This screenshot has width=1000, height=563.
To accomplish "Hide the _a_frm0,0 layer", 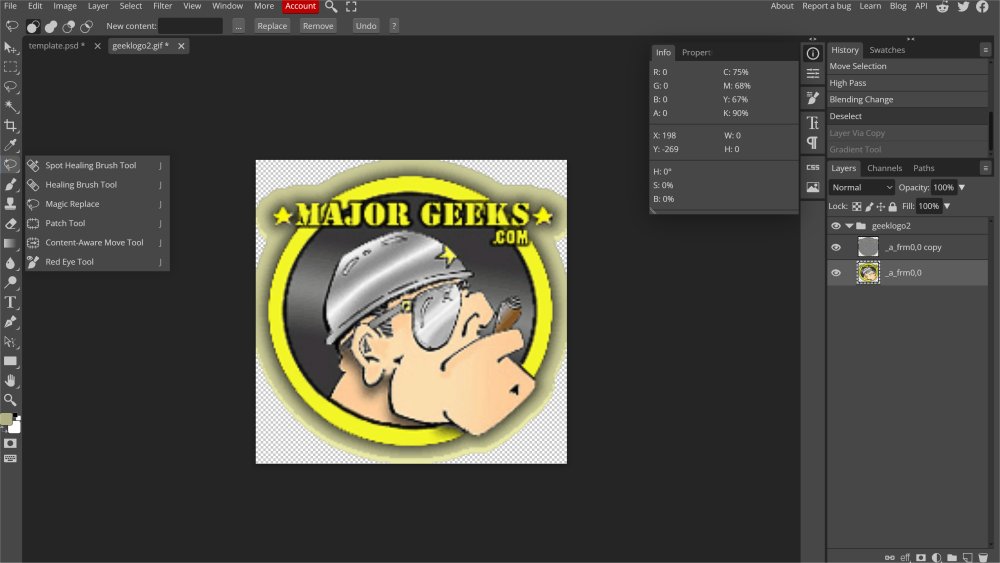I will pyautogui.click(x=835, y=273).
